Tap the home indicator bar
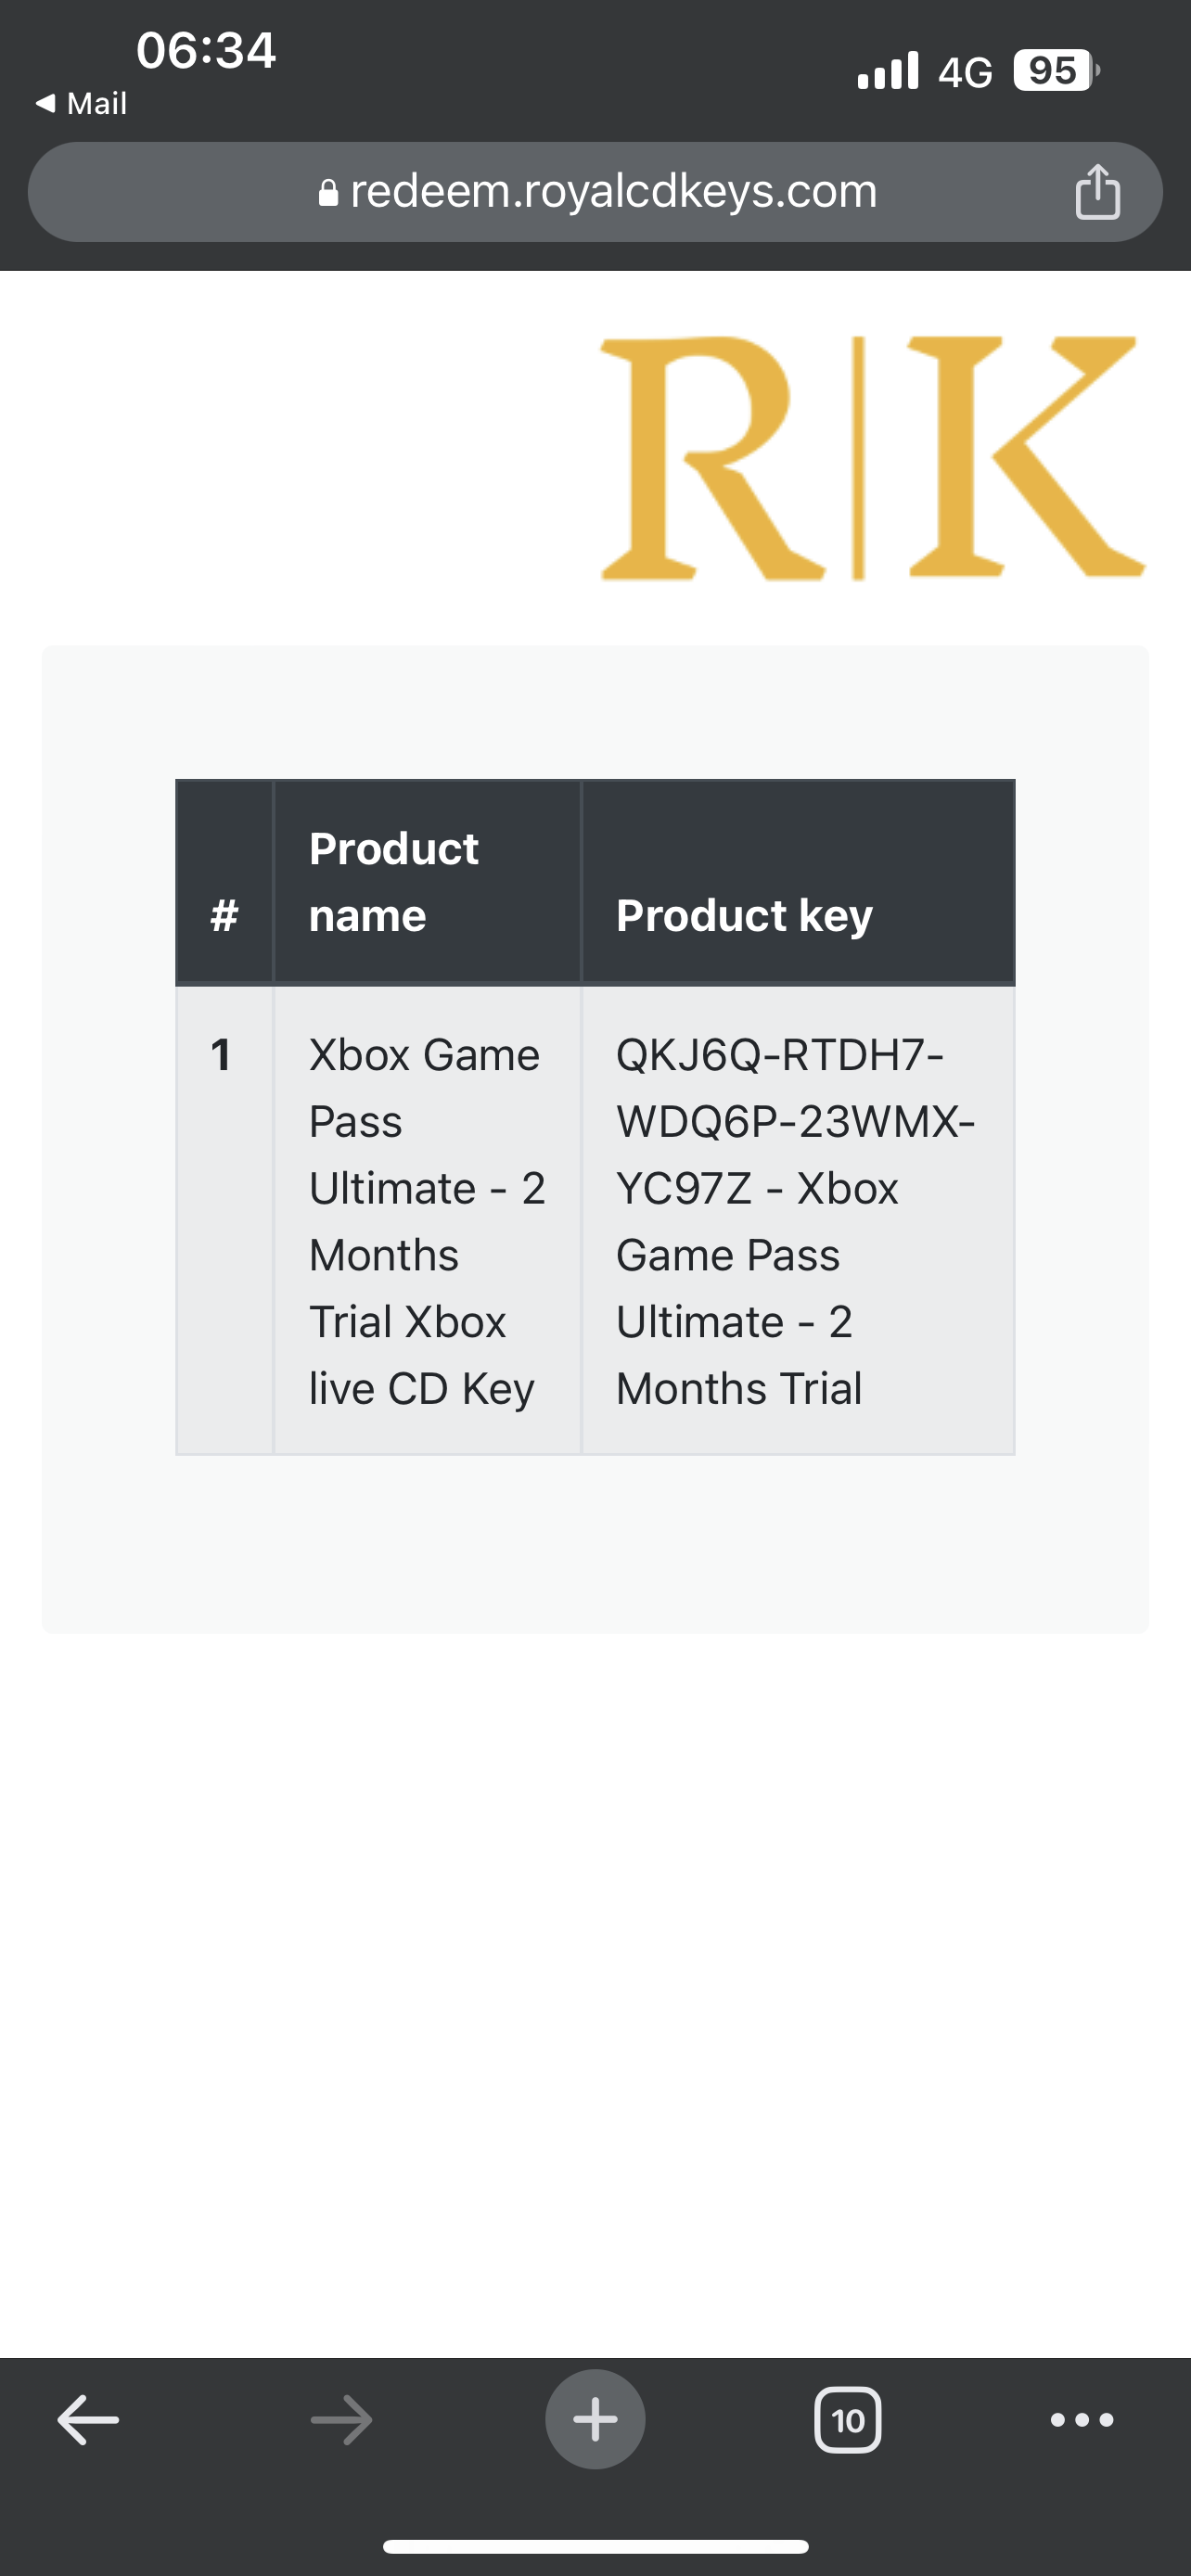This screenshot has width=1191, height=2576. pyautogui.click(x=595, y=2546)
